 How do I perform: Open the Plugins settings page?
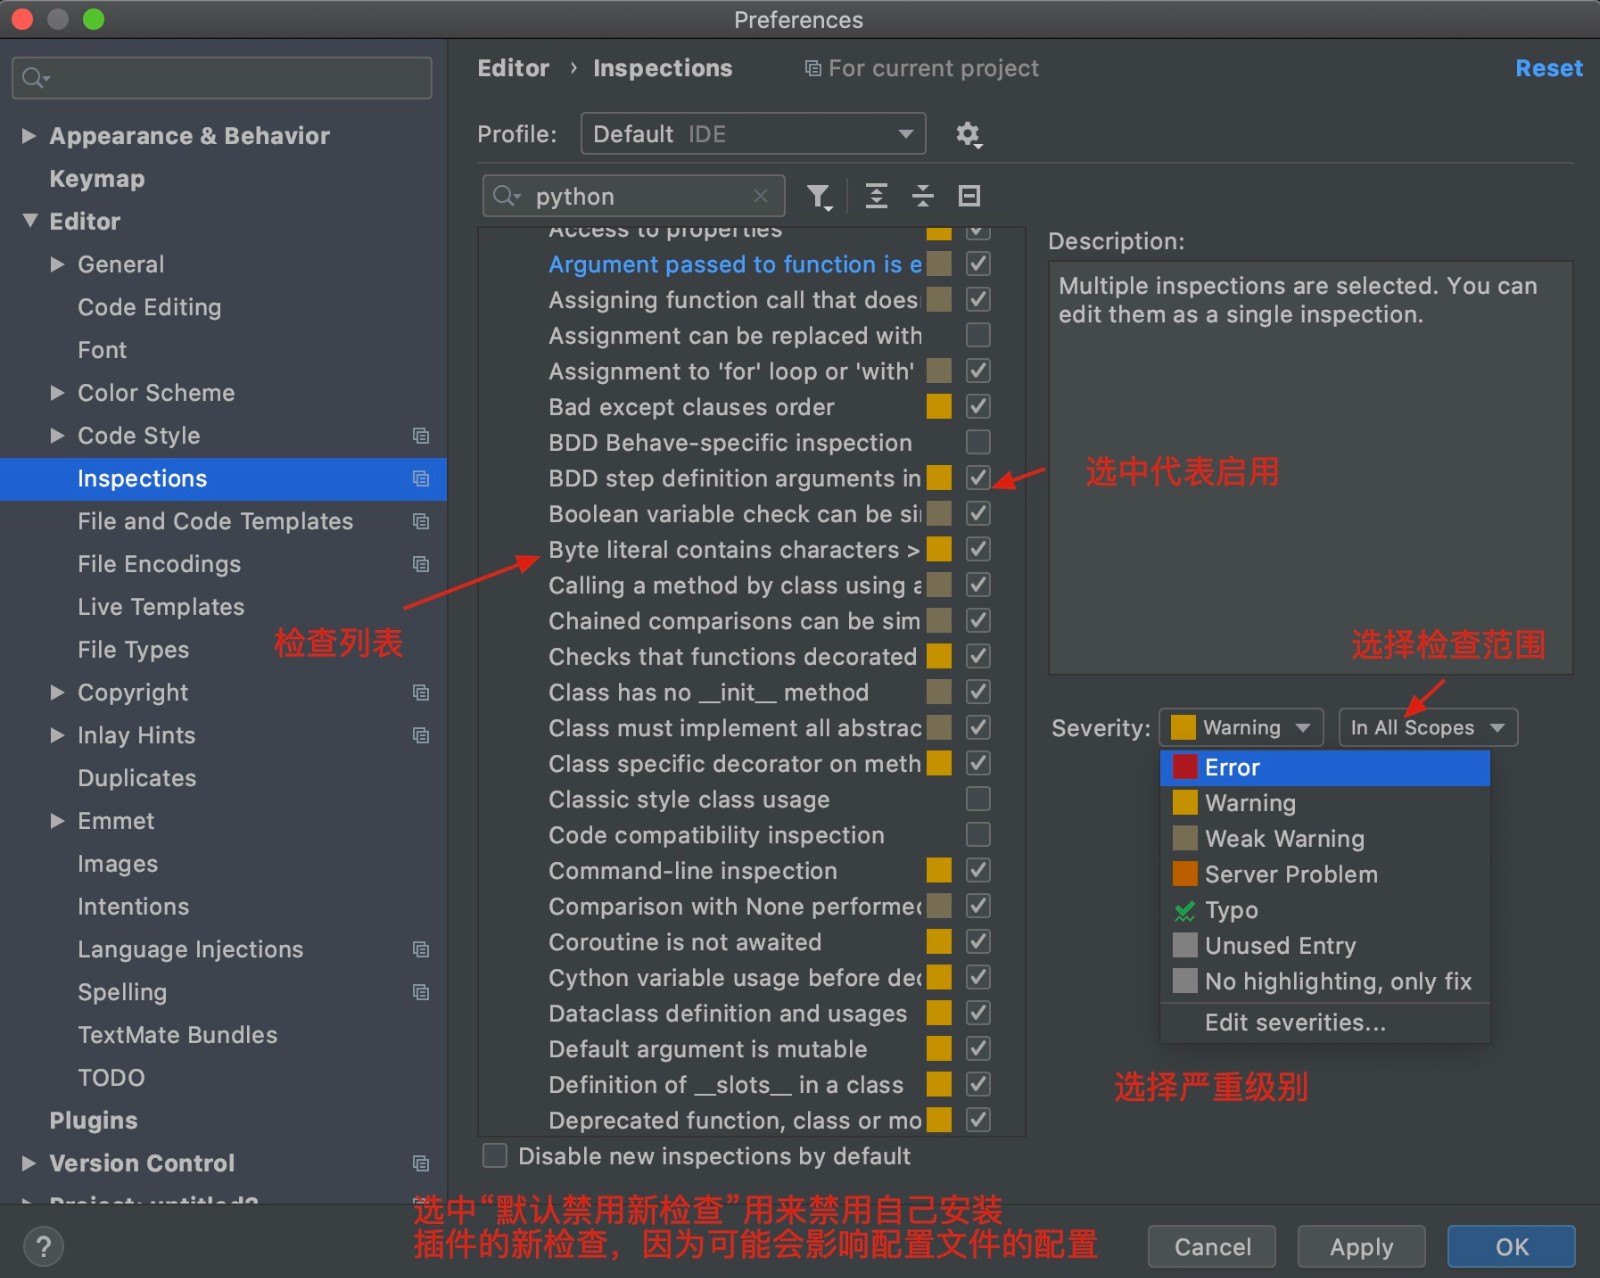(93, 1120)
